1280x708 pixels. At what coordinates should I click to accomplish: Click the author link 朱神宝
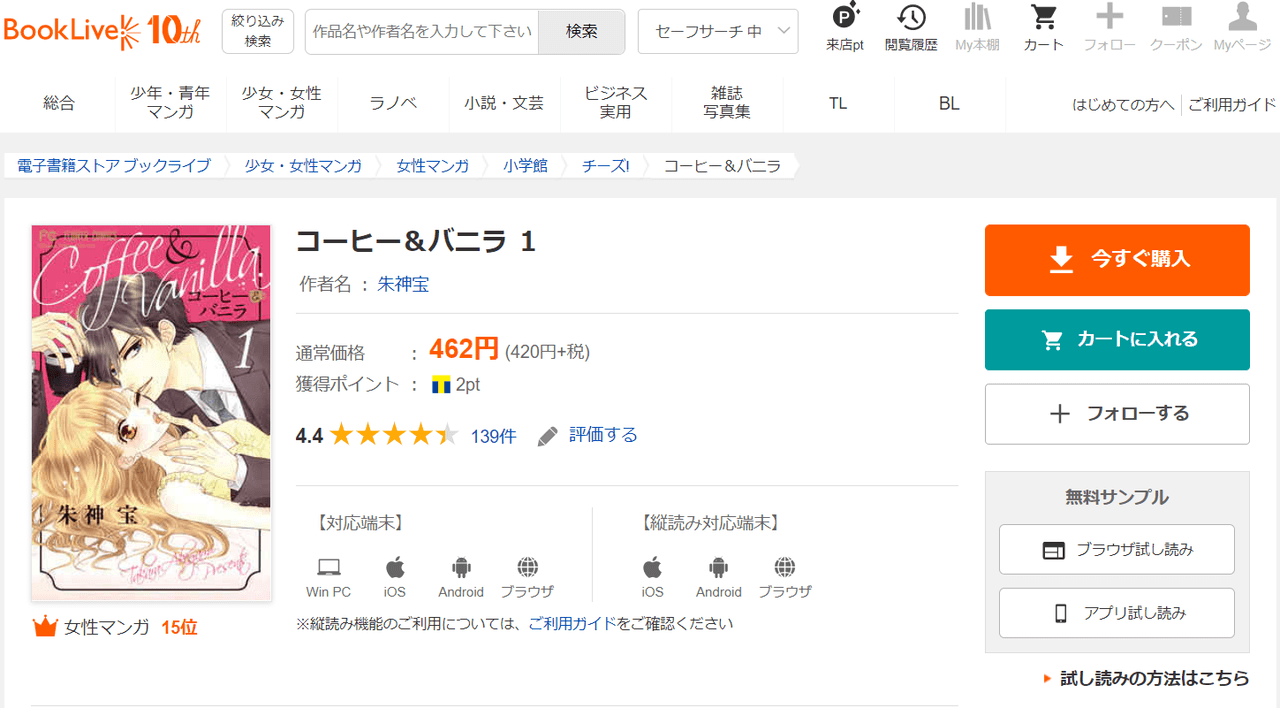pos(403,284)
